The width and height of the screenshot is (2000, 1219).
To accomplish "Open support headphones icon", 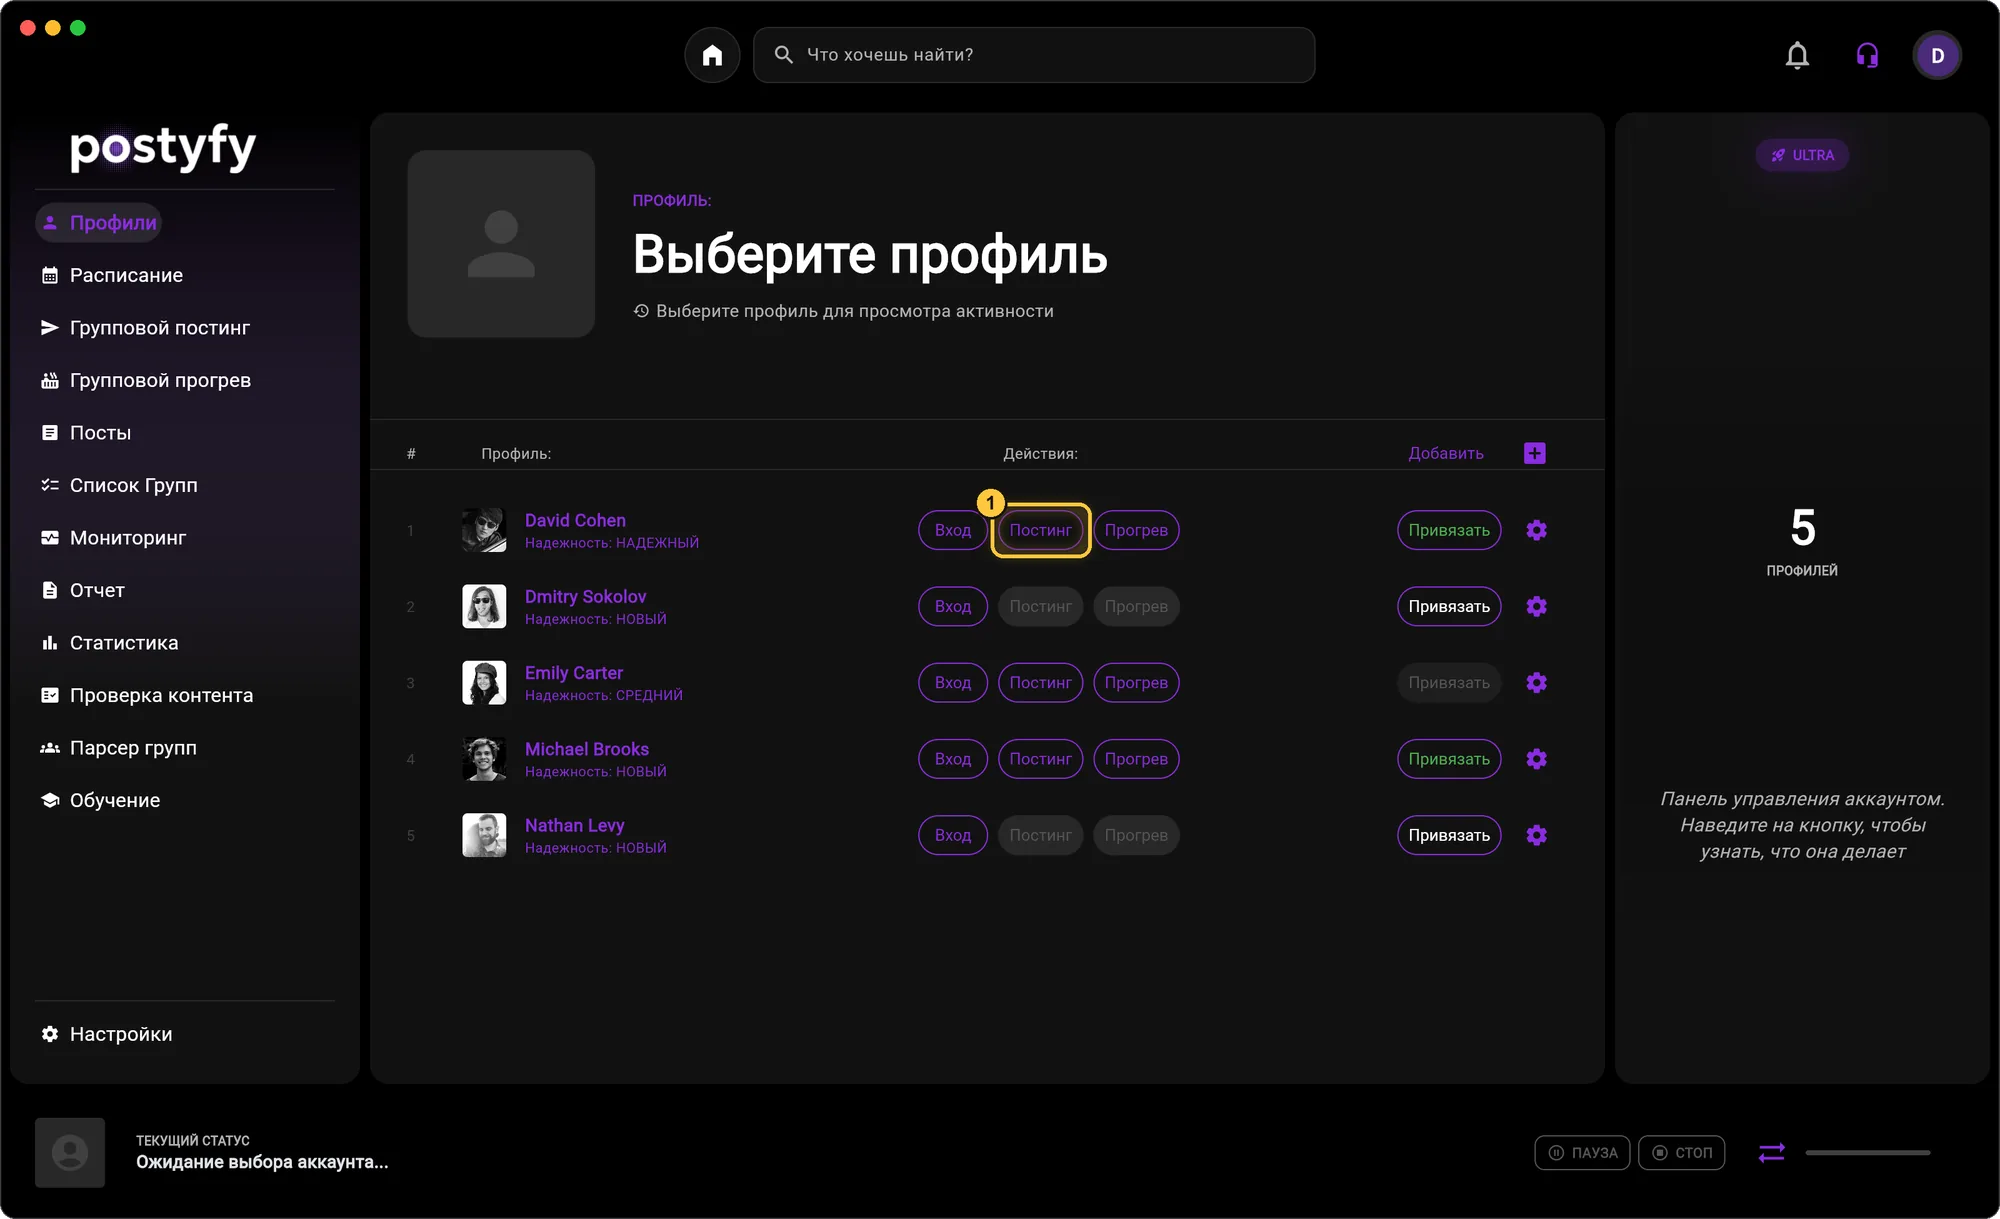I will click(1867, 55).
